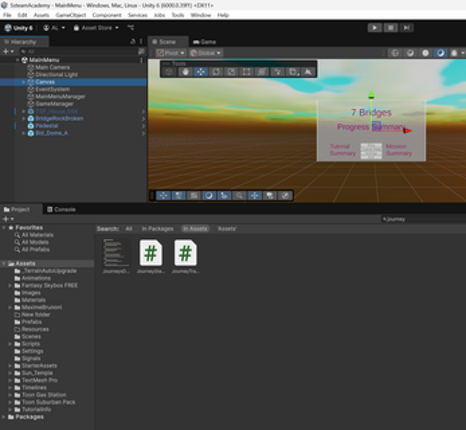Click the BridgeRockBroken prefab cube icon
The height and width of the screenshot is (430, 466).
click(x=31, y=118)
